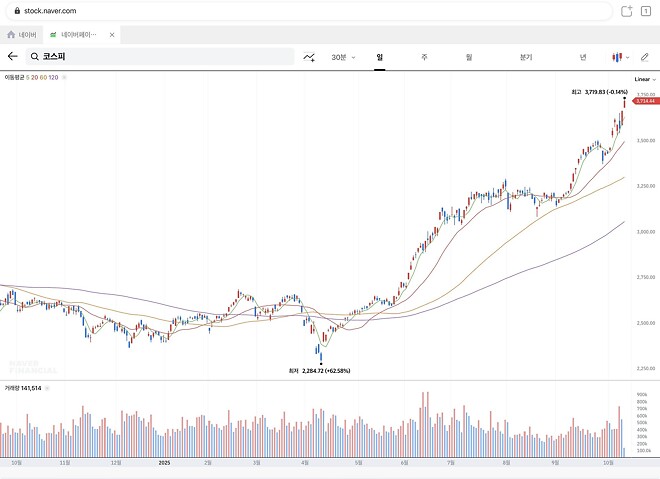The image size is (660, 479).
Task: Click the 7월 marker on time axis
Action: (450, 463)
